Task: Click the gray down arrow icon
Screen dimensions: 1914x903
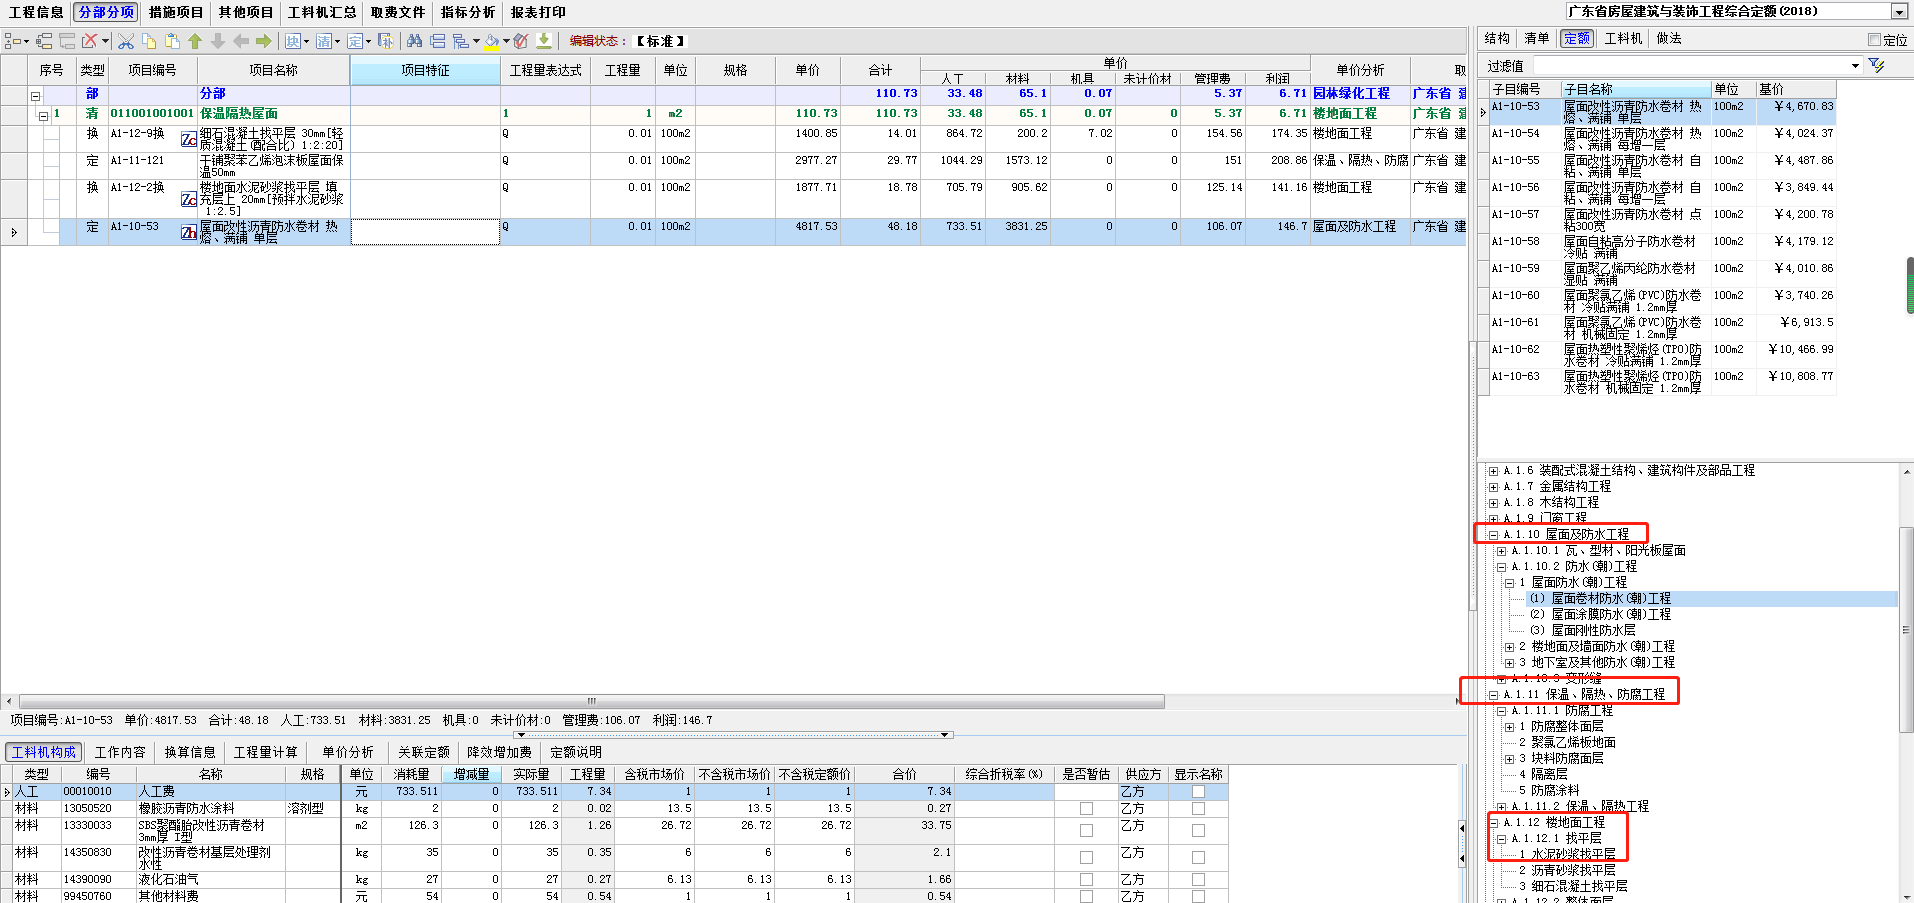Action: [x=218, y=41]
